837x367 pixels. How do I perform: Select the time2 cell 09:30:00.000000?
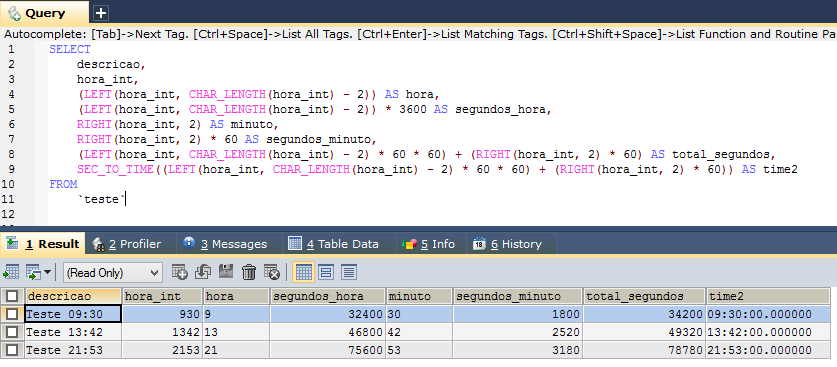[768, 314]
